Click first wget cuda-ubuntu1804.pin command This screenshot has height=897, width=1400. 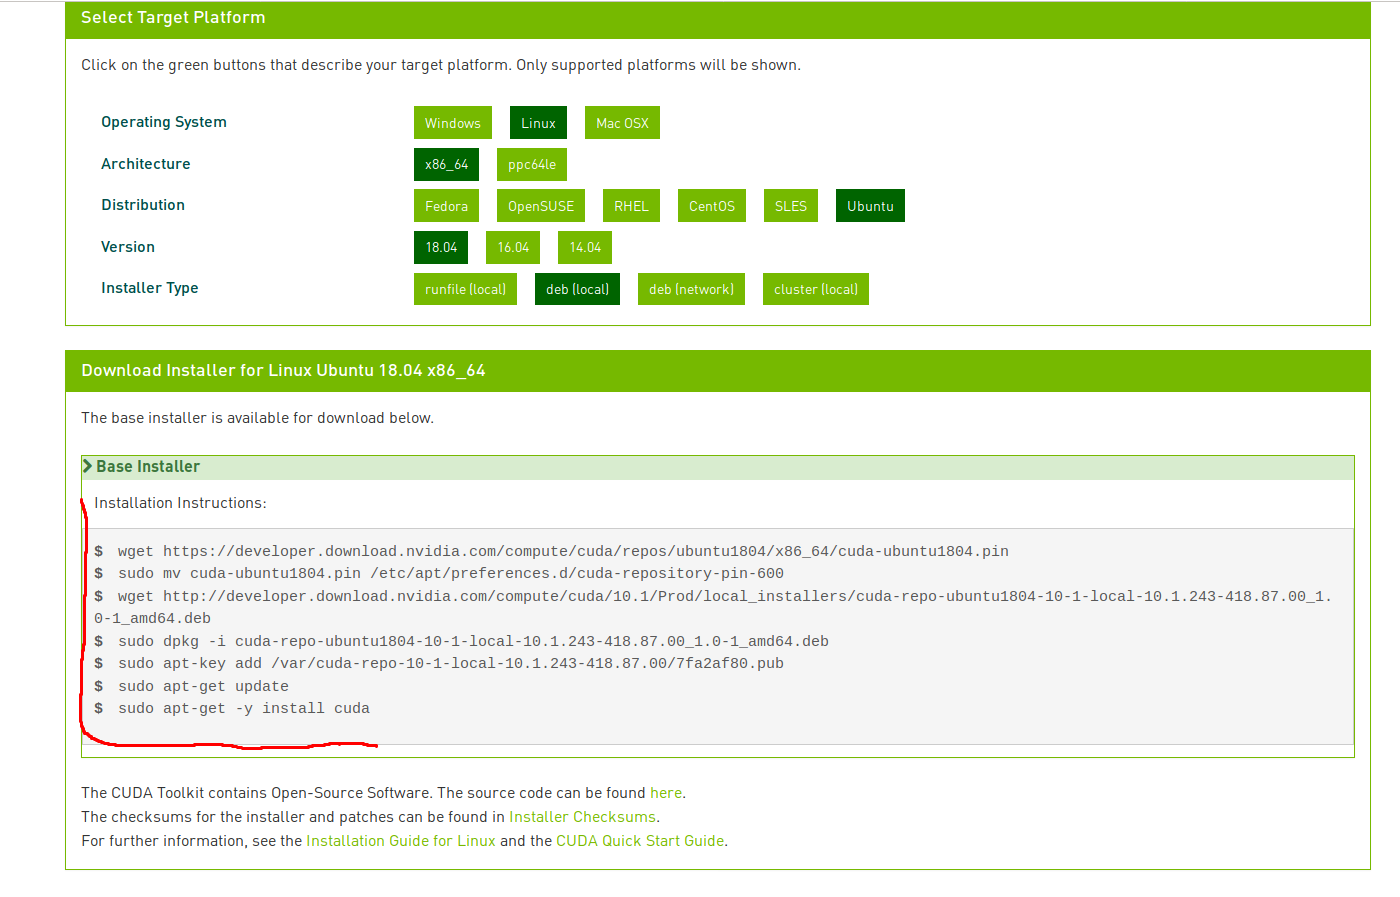tap(563, 551)
